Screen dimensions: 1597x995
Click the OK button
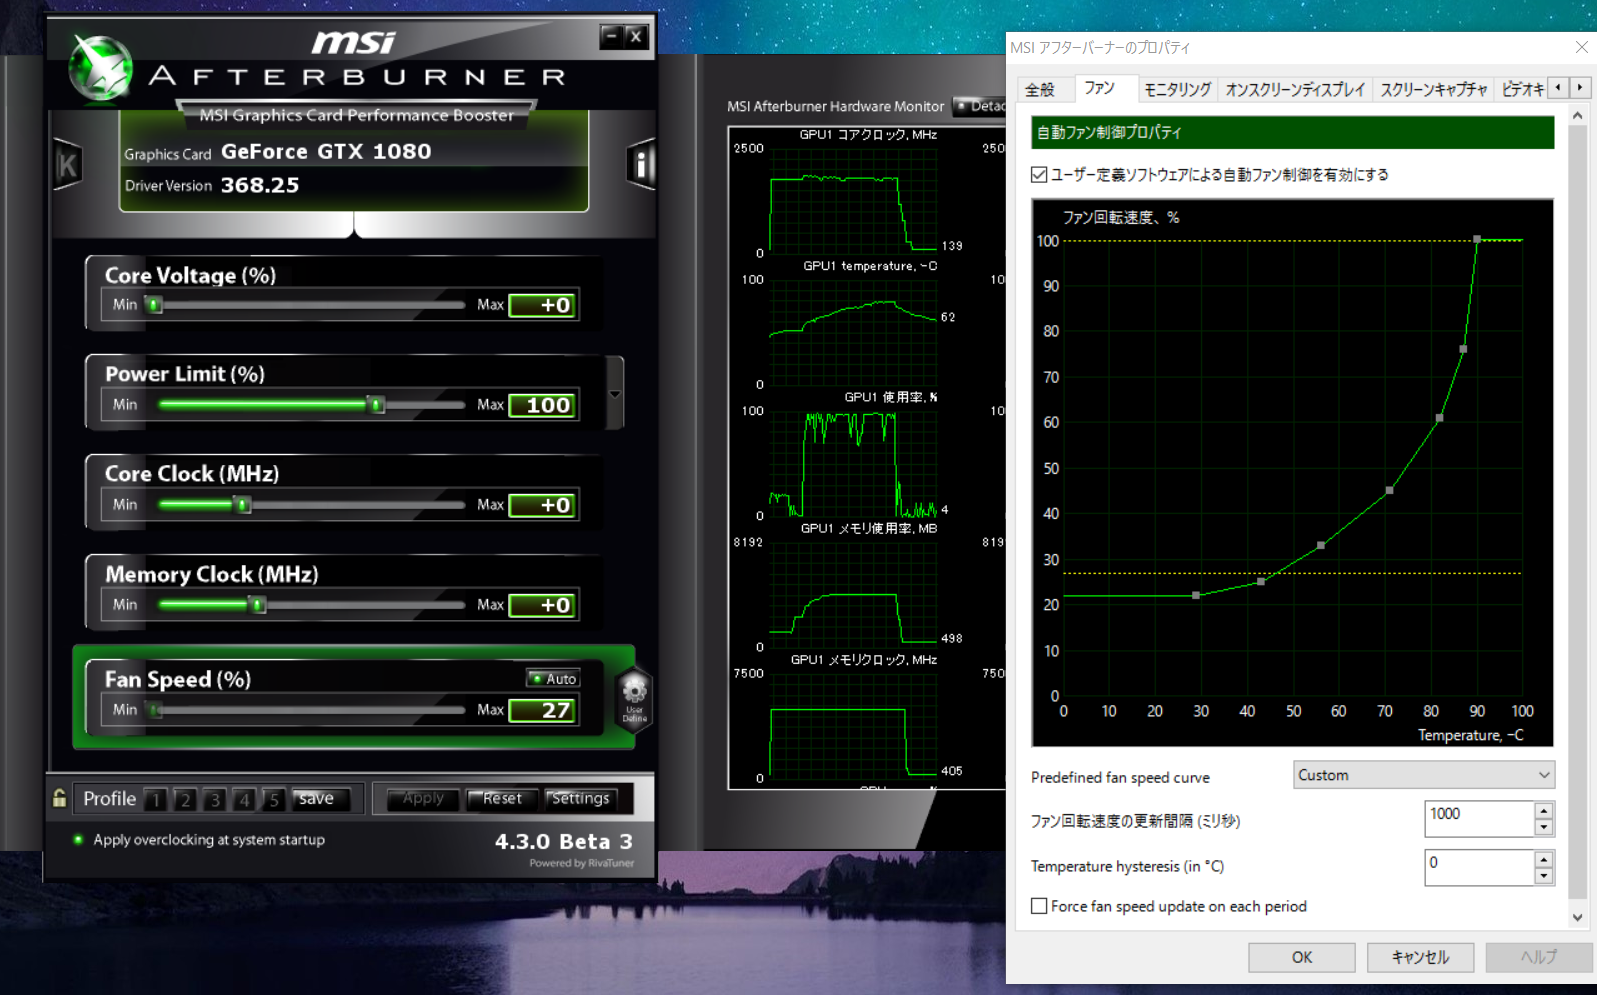pos(1301,957)
